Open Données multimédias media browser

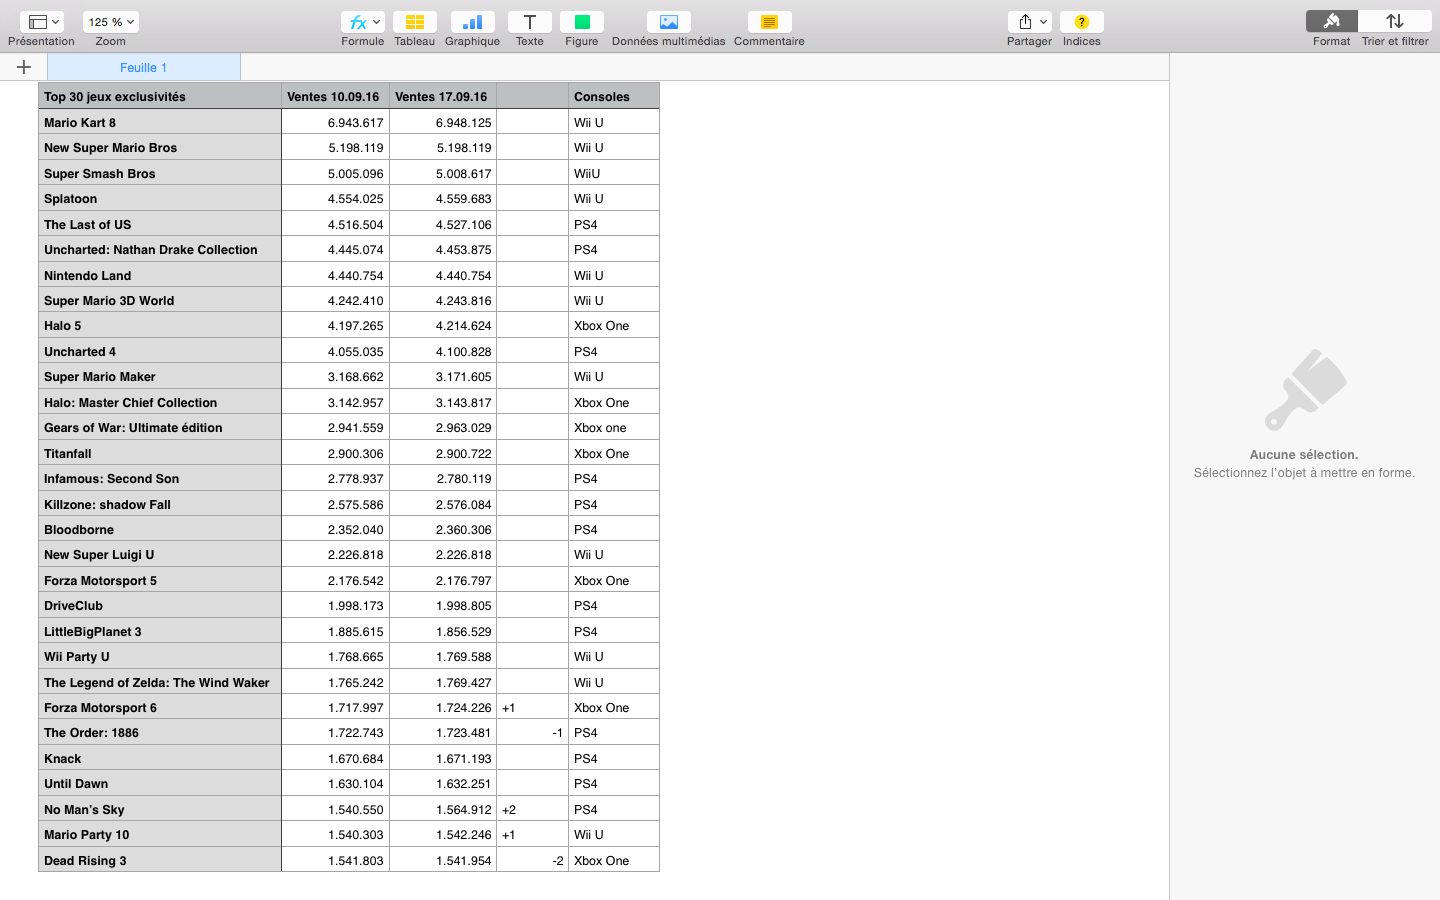point(668,22)
